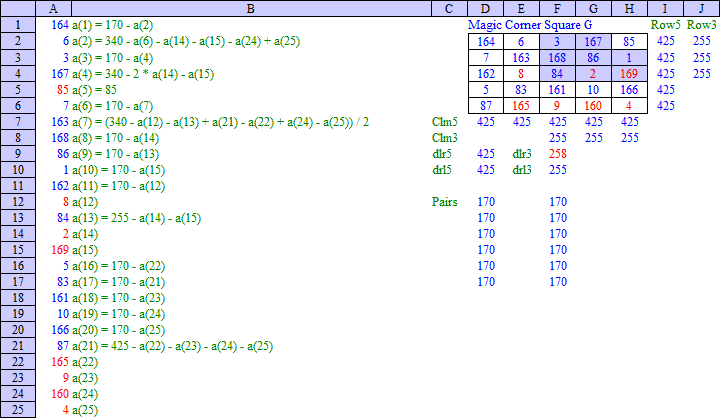Click the 'dlr5' label
Viewport: 721px width, 419px height.
coord(442,154)
